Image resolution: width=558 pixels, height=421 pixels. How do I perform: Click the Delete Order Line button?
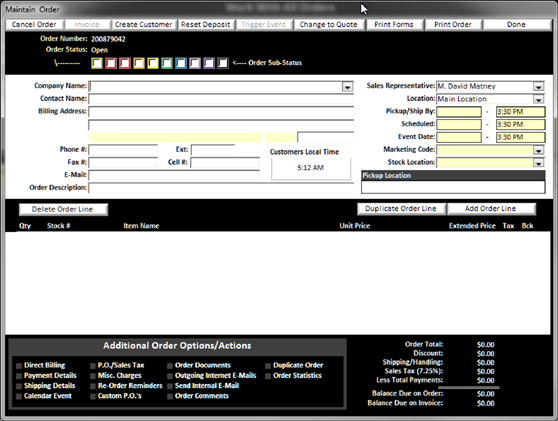tap(63, 209)
